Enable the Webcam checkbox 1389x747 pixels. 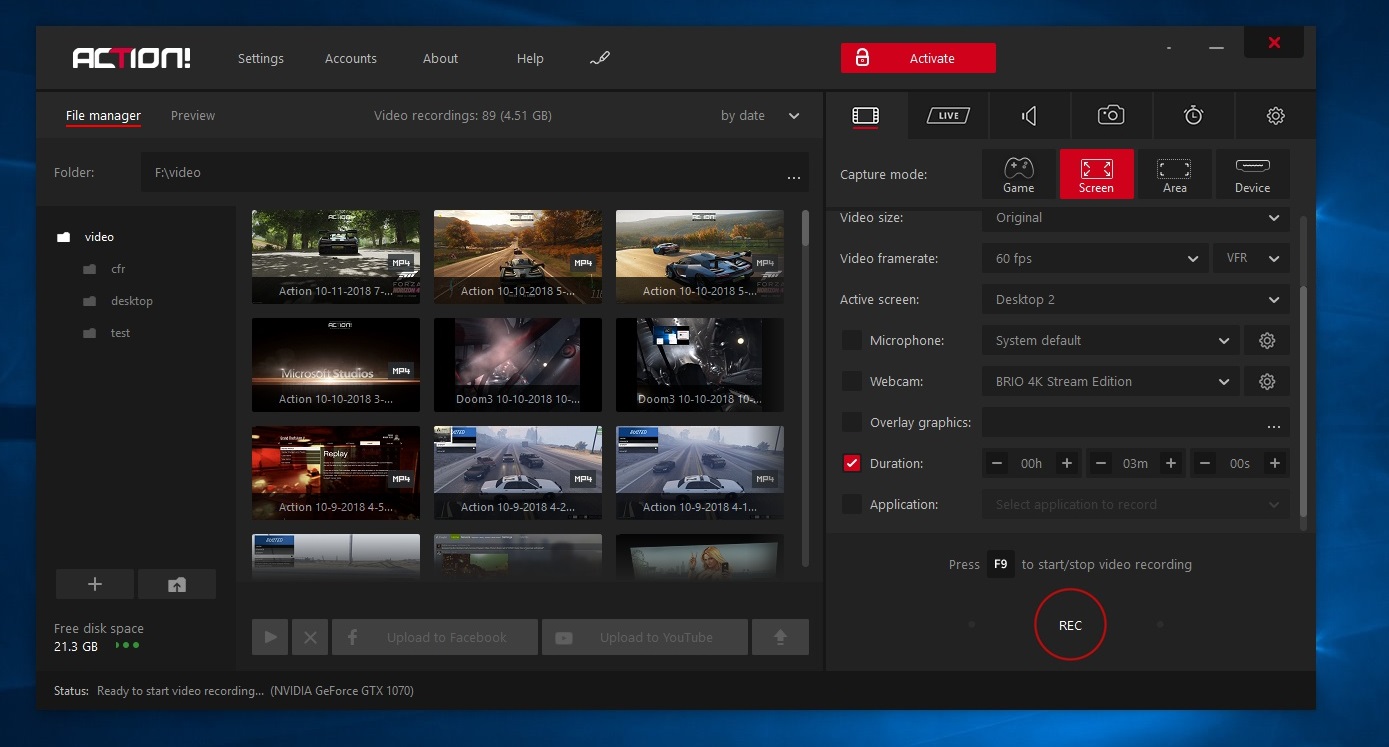pos(852,382)
